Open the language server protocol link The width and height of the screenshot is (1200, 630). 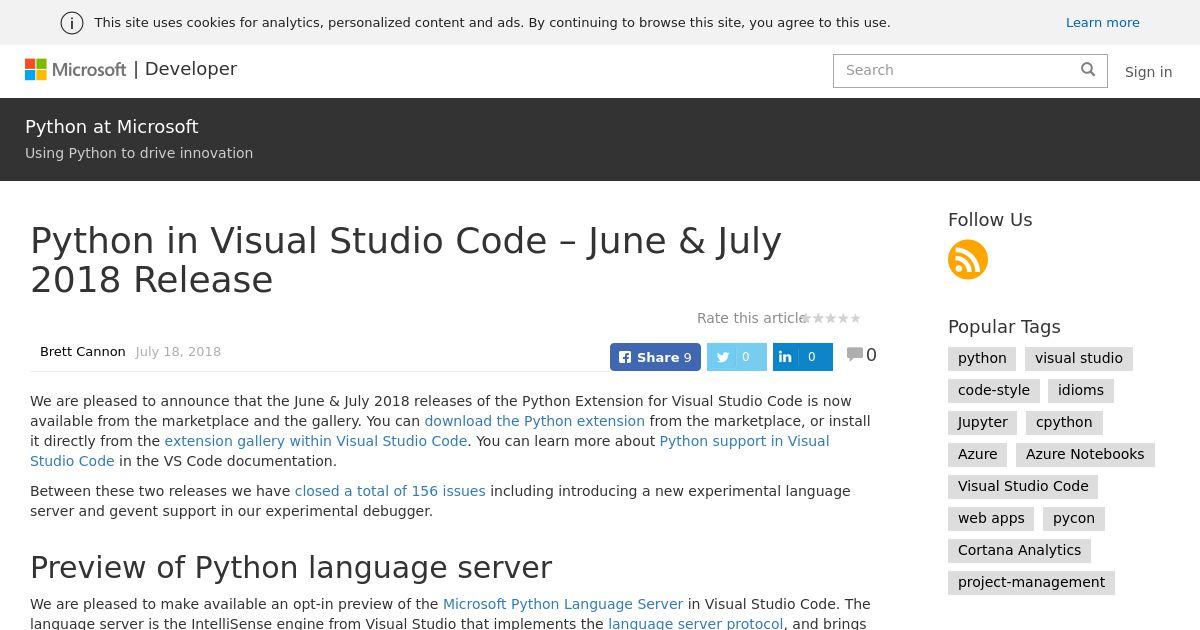click(x=696, y=623)
